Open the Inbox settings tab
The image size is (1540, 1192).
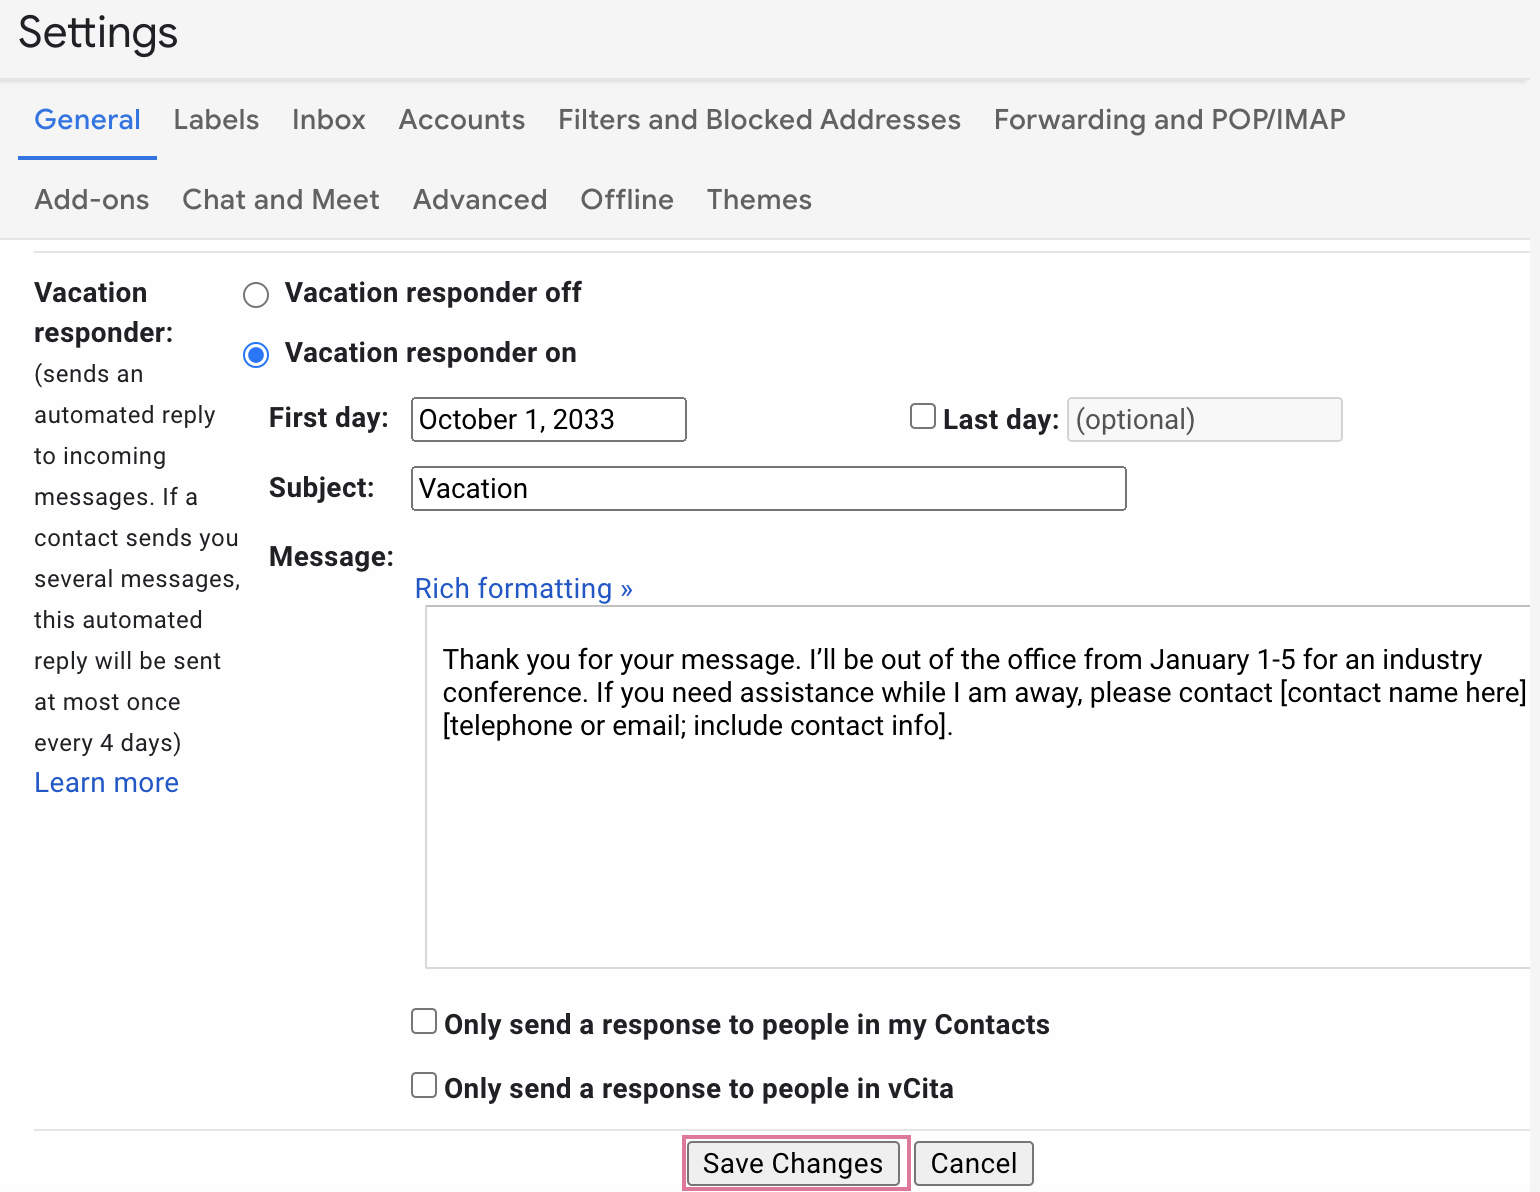coord(328,120)
